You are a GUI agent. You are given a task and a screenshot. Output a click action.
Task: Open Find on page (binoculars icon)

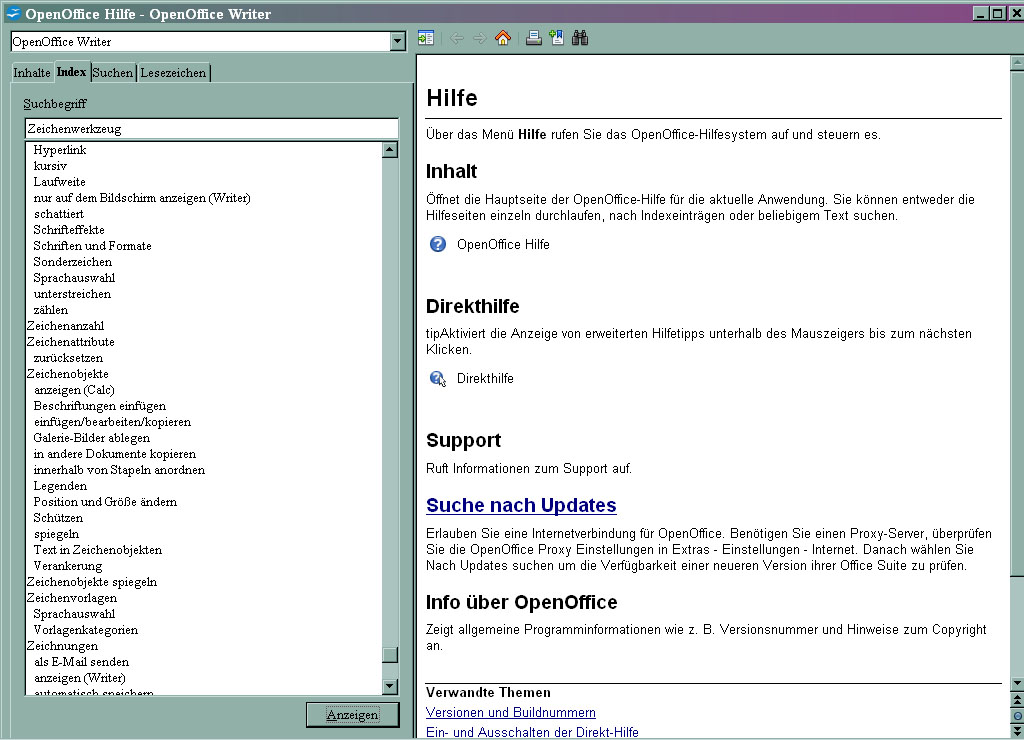click(x=580, y=39)
